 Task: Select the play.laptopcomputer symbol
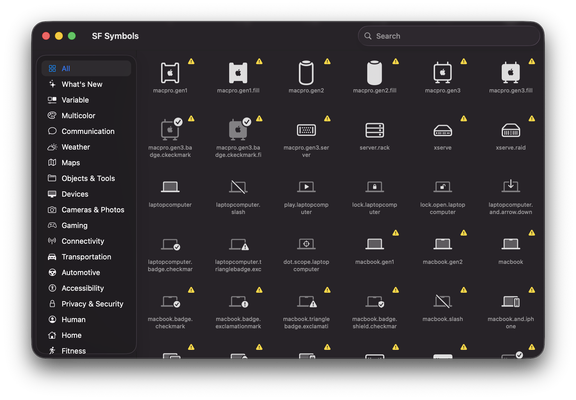(306, 187)
